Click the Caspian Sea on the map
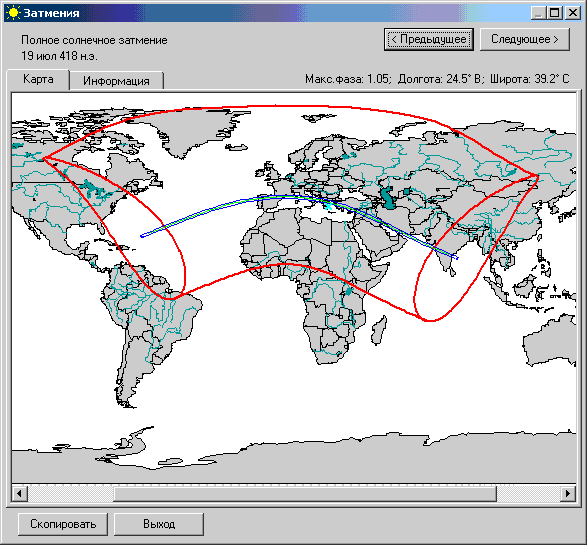 coord(389,197)
